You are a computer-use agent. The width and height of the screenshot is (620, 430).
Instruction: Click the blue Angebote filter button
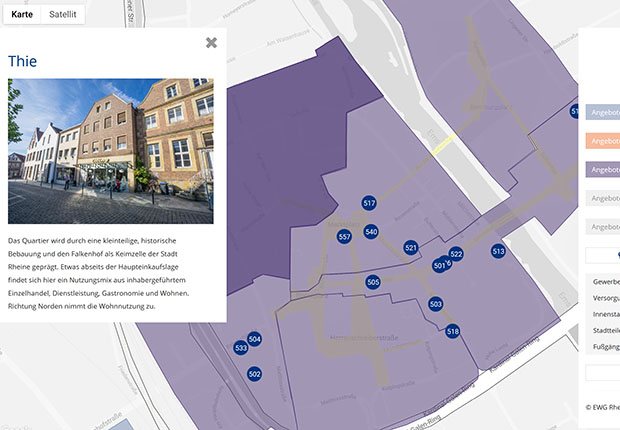coord(603,112)
